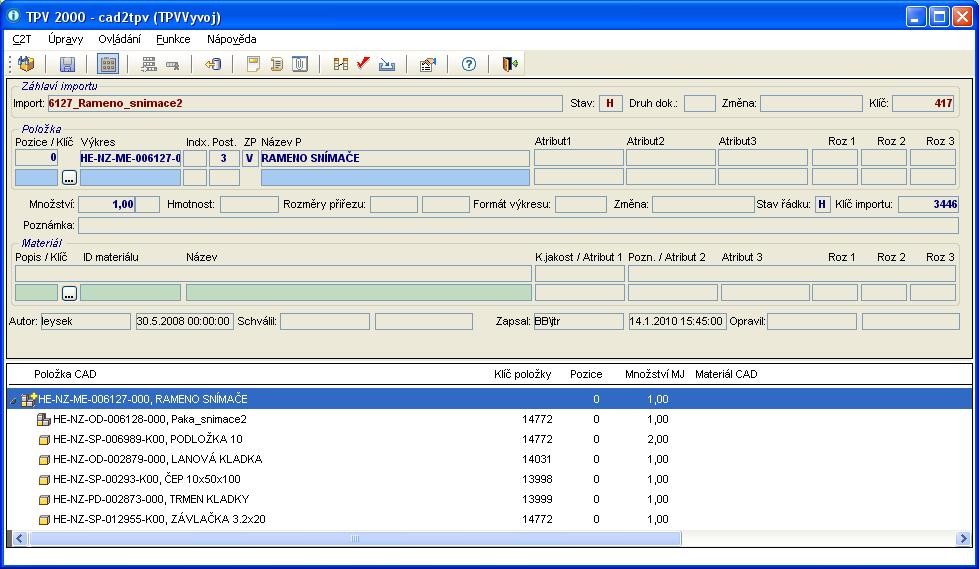
Task: Click the import package box icon
Action: (x=26, y=64)
